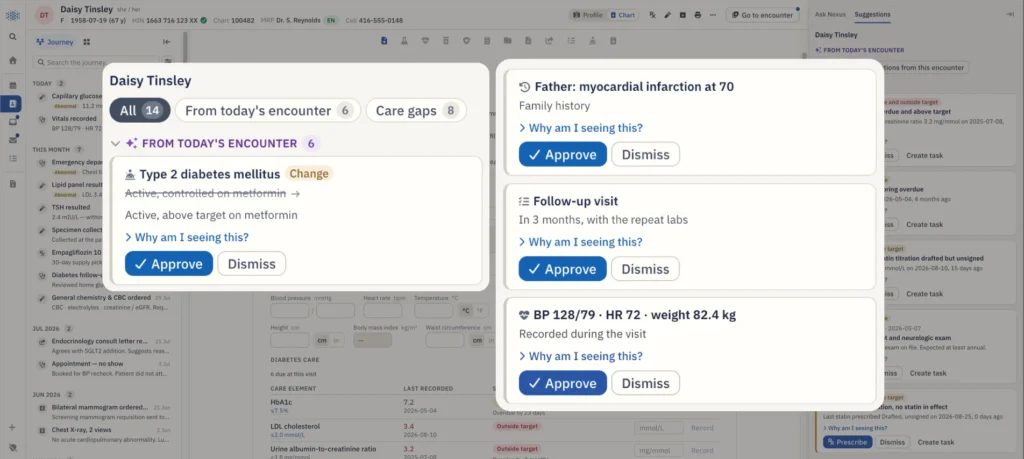Viewport: 1024px width, 459px height.
Task: Open the task list icon in left sidebar
Action: click(x=12, y=158)
